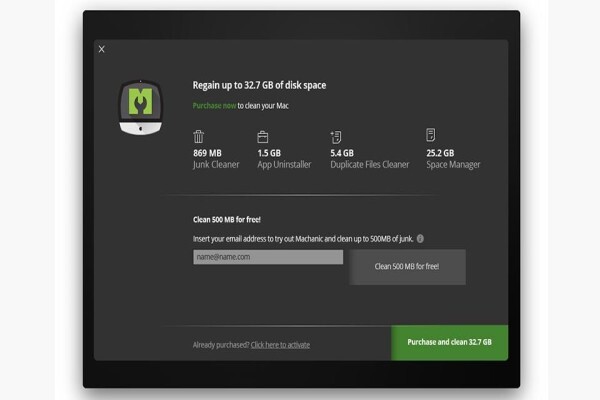Click the "869 MB" value
Image resolution: width=600 pixels, height=400 pixels.
tap(207, 153)
